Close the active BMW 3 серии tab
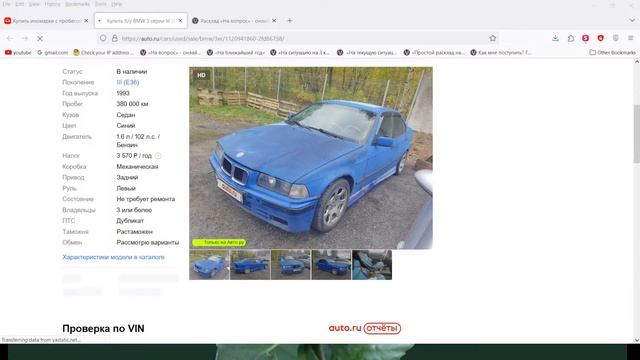Image resolution: width=640 pixels, height=360 pixels. [180, 21]
